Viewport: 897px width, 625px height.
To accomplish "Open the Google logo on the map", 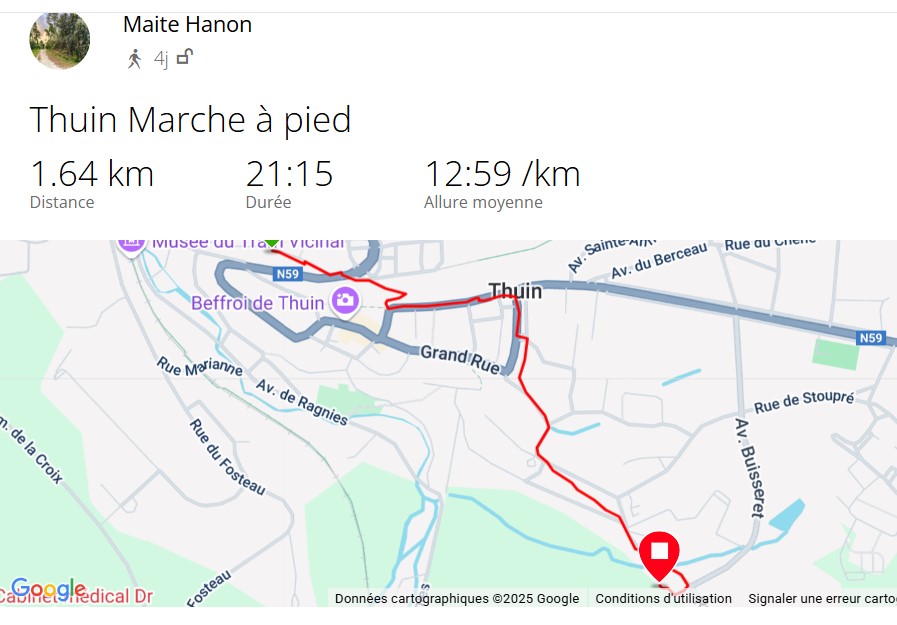I will (x=48, y=587).
